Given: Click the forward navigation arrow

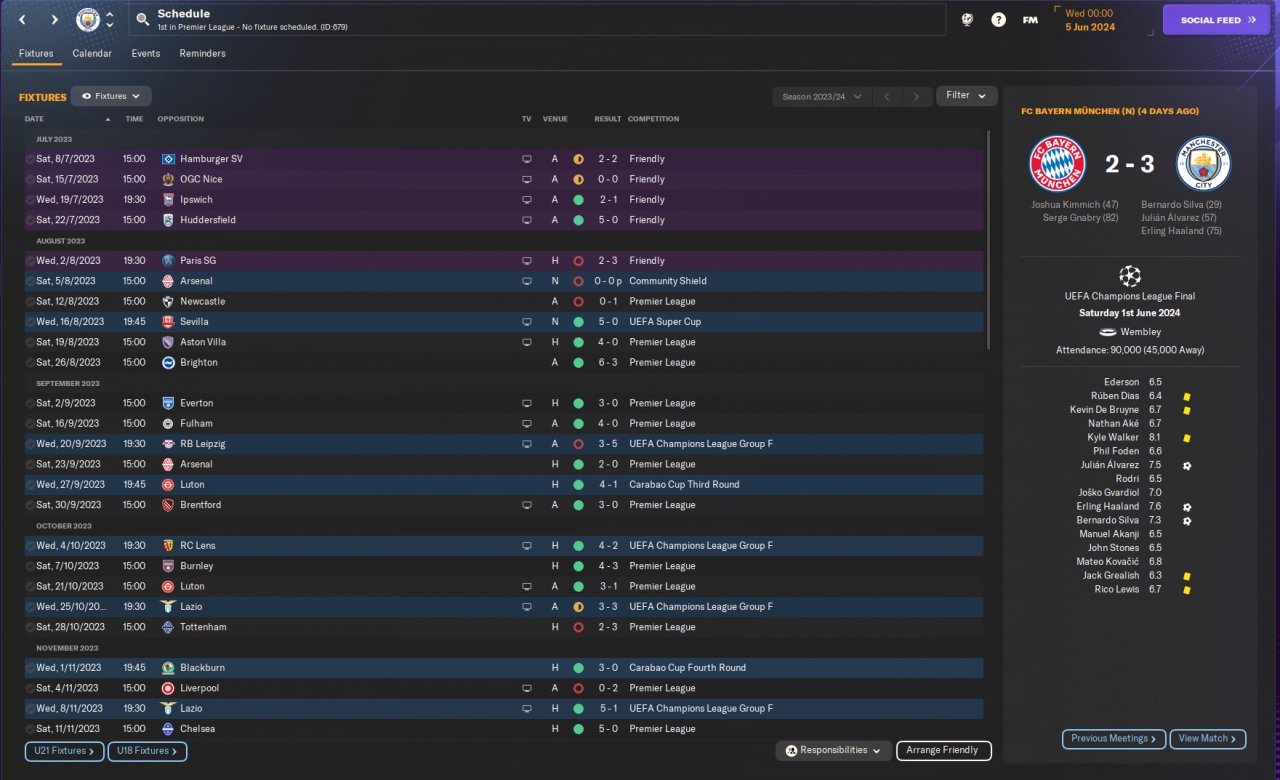Looking at the screenshot, I should [x=54, y=20].
